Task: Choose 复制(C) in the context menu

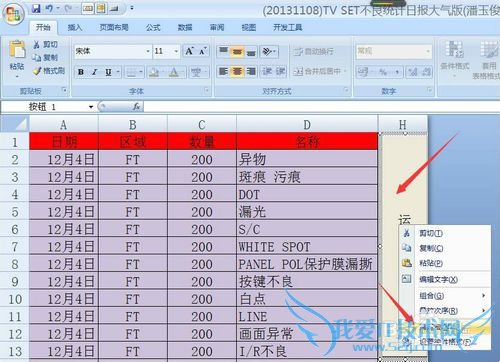Action: pyautogui.click(x=445, y=248)
